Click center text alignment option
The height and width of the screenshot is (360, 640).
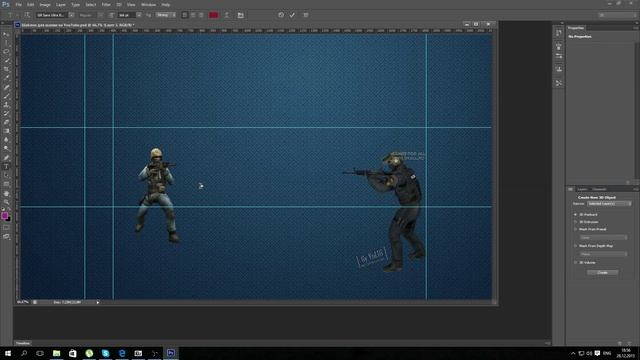click(x=193, y=15)
